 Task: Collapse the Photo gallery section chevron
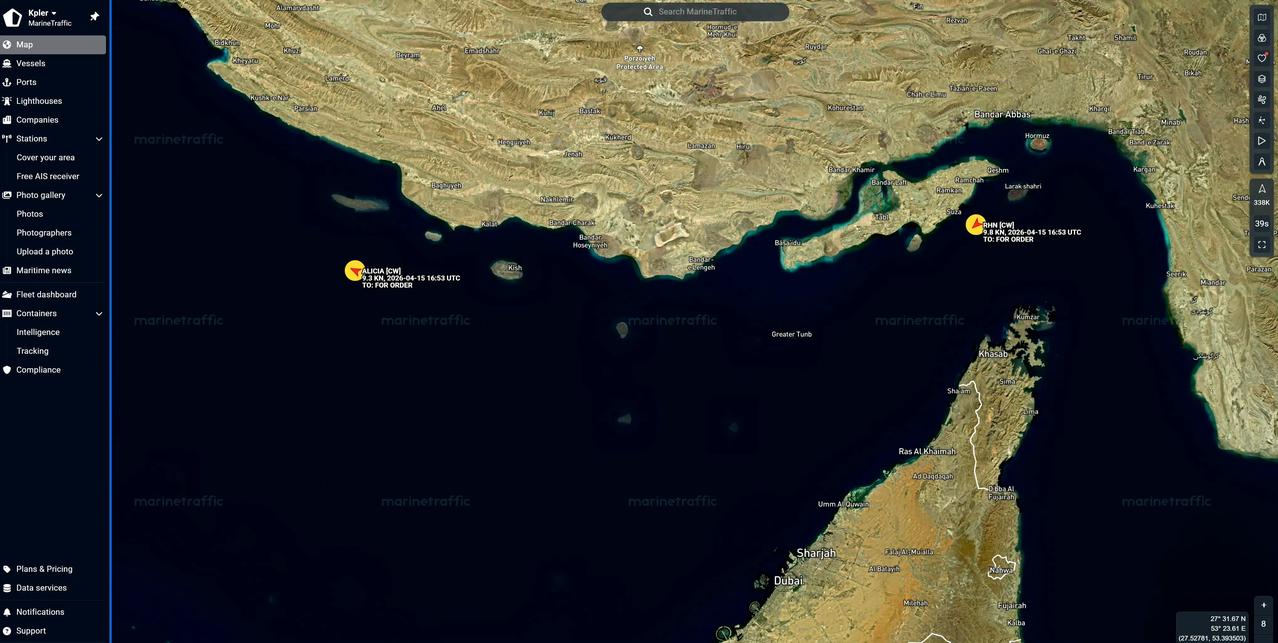99,195
